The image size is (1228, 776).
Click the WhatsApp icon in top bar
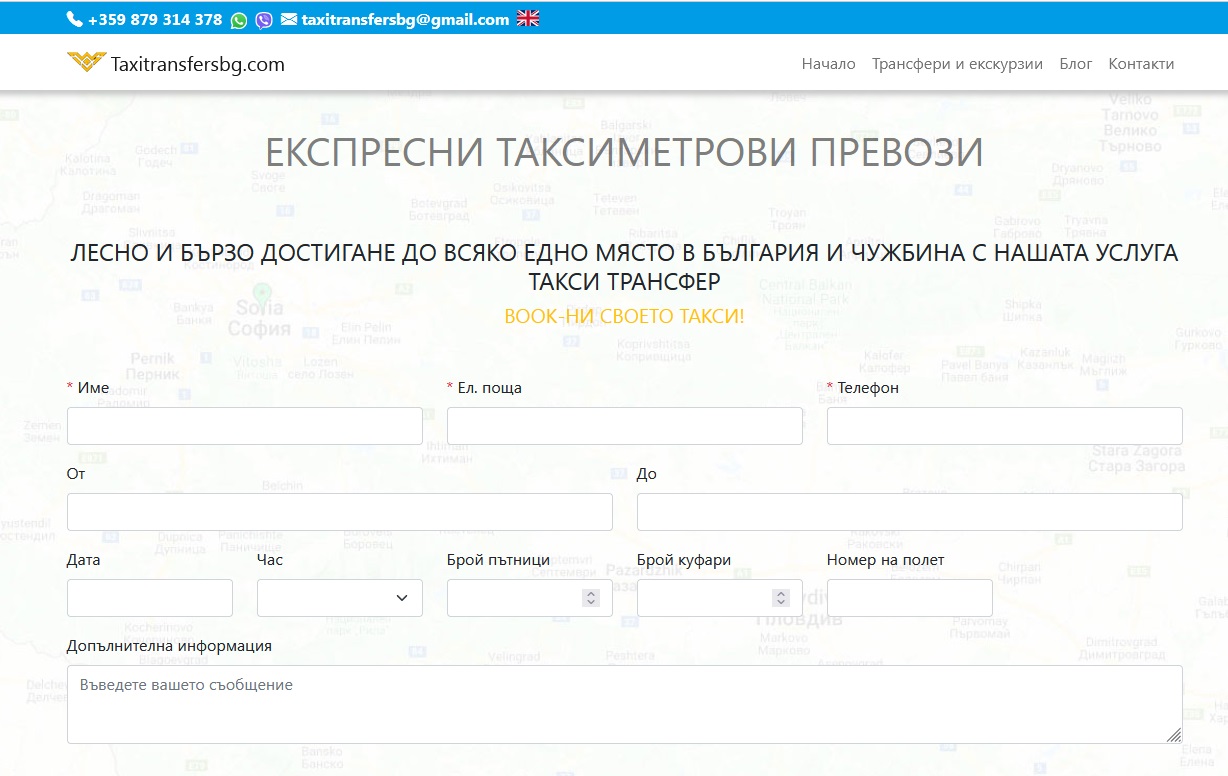(x=239, y=20)
